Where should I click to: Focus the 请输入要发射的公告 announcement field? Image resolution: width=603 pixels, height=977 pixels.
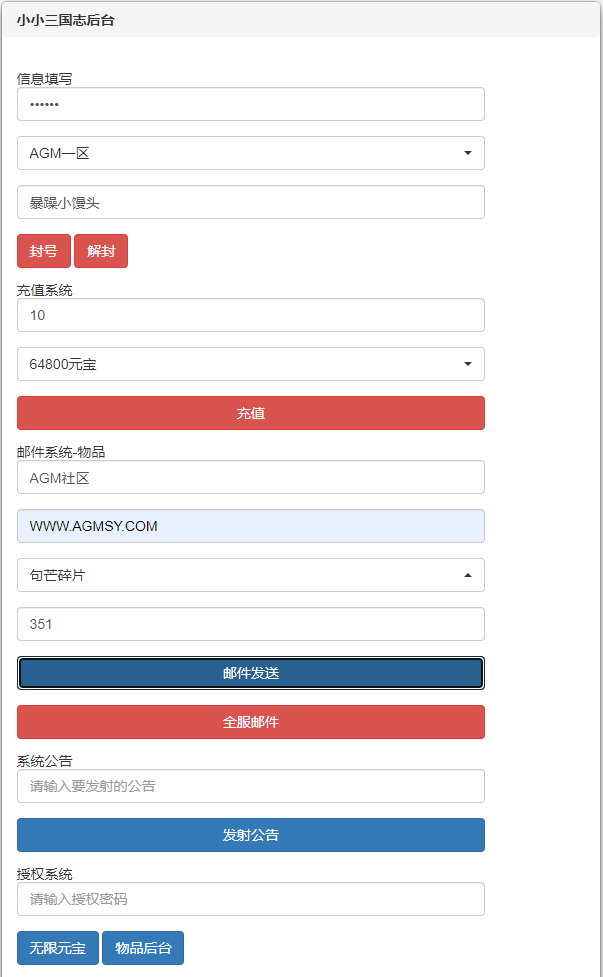(250, 786)
